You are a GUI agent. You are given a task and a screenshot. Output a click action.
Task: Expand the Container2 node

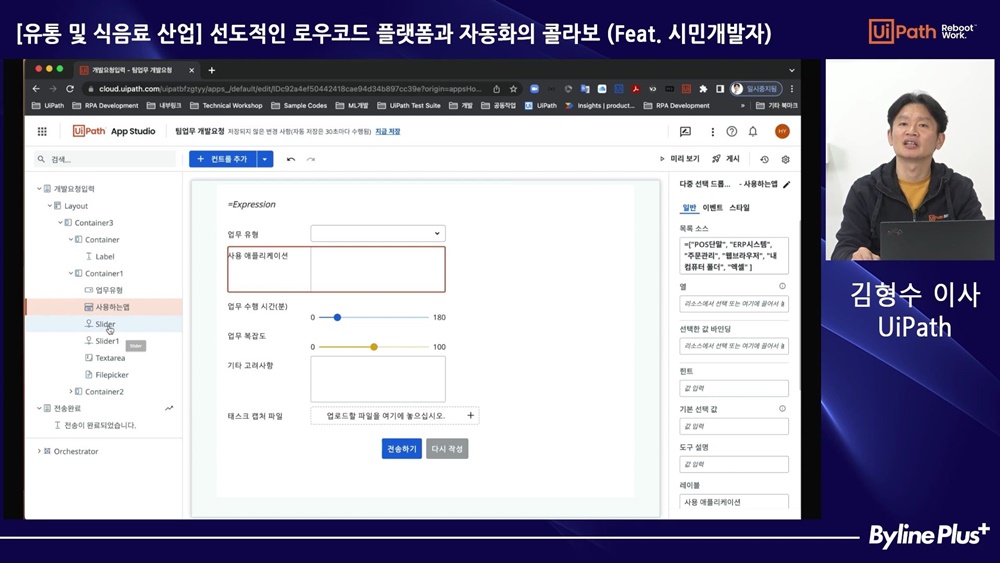(71, 391)
